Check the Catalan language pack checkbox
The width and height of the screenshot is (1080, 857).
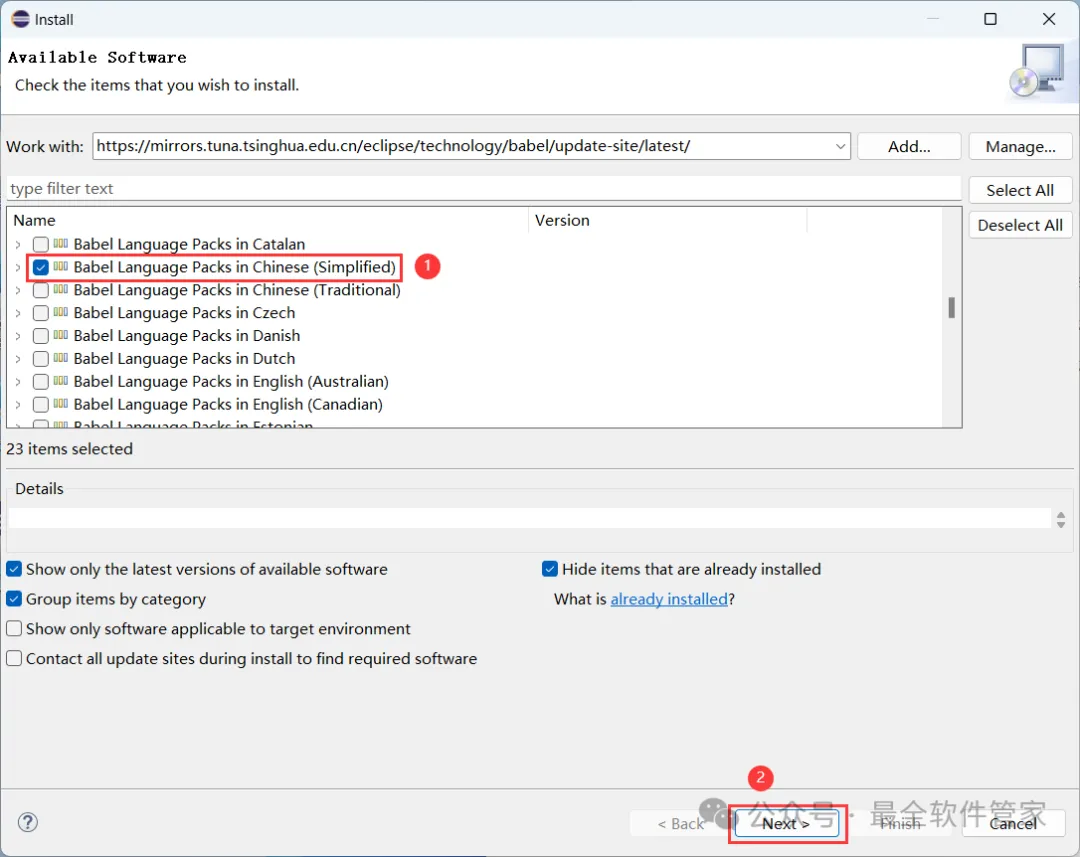pos(41,245)
